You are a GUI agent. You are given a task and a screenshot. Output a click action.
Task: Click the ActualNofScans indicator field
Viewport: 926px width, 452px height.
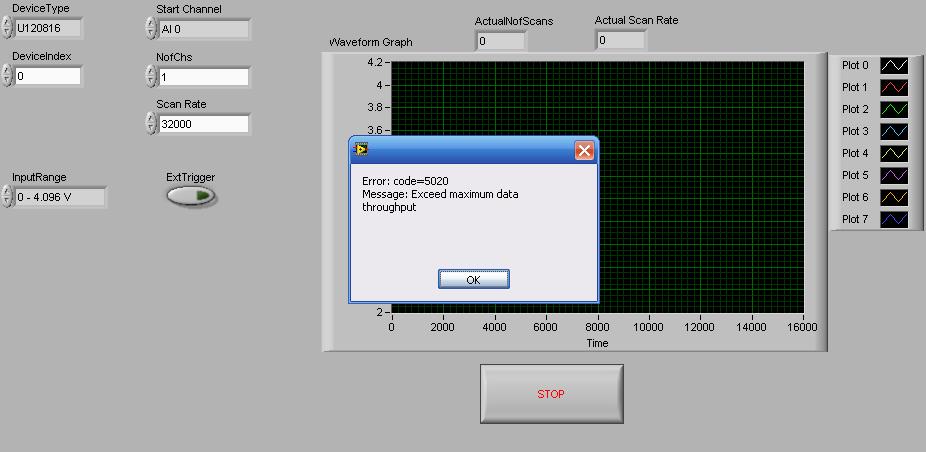tap(500, 41)
